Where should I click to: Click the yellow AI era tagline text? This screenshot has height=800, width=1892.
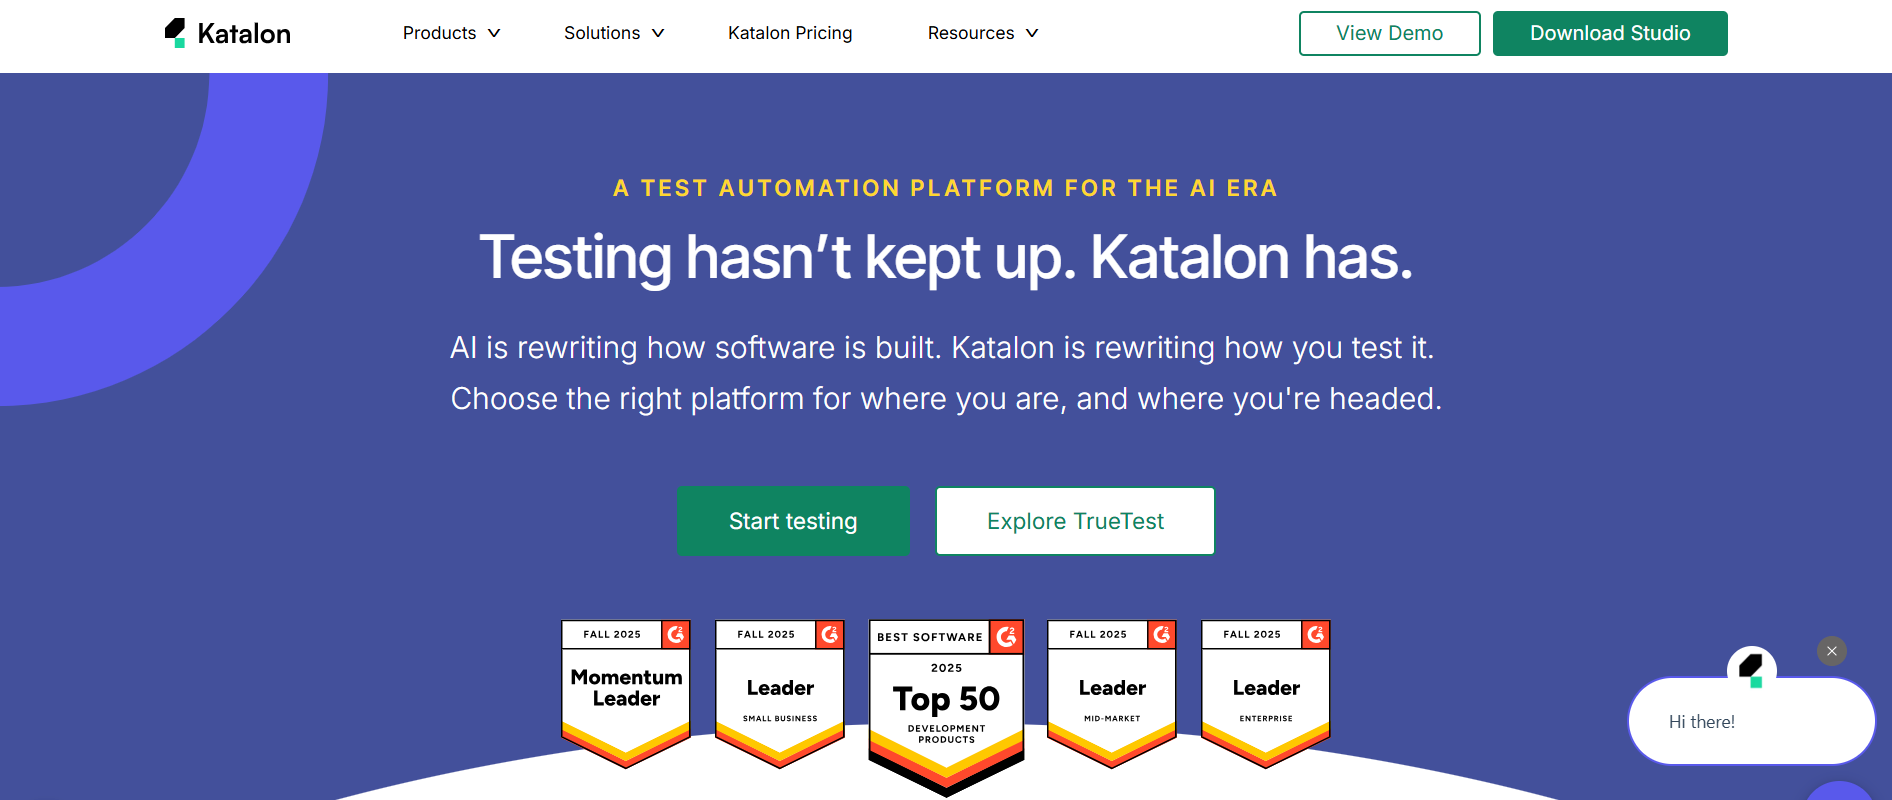tap(945, 188)
